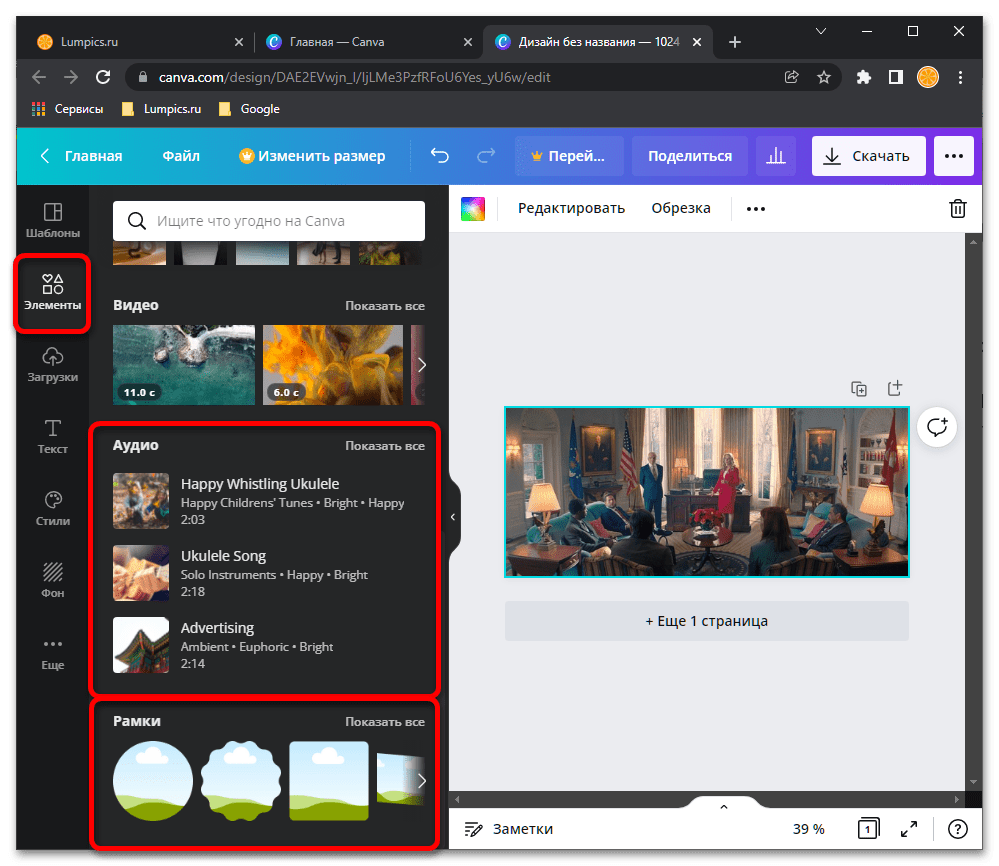Select the 6.0 с orange video thumbnail
This screenshot has height=866, width=999.
coord(333,364)
